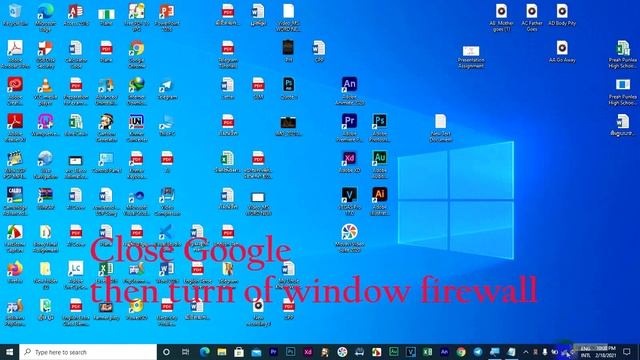
Task: Select the AD Body Pity audio file
Action: (562, 16)
